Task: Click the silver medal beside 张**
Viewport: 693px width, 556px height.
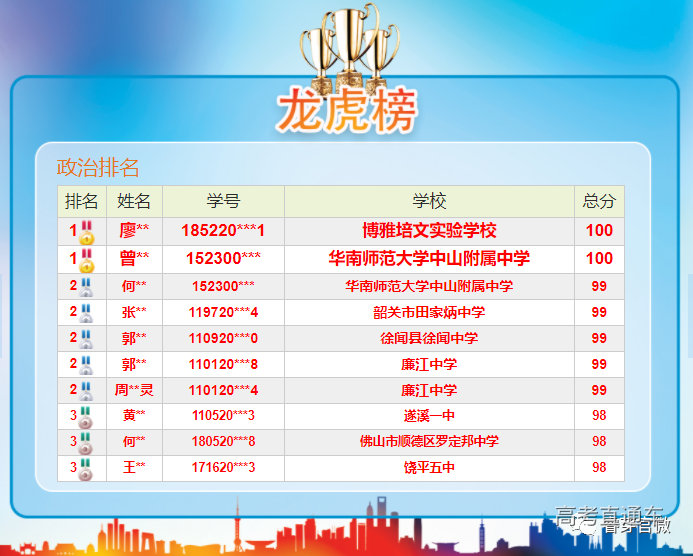Action: point(86,313)
